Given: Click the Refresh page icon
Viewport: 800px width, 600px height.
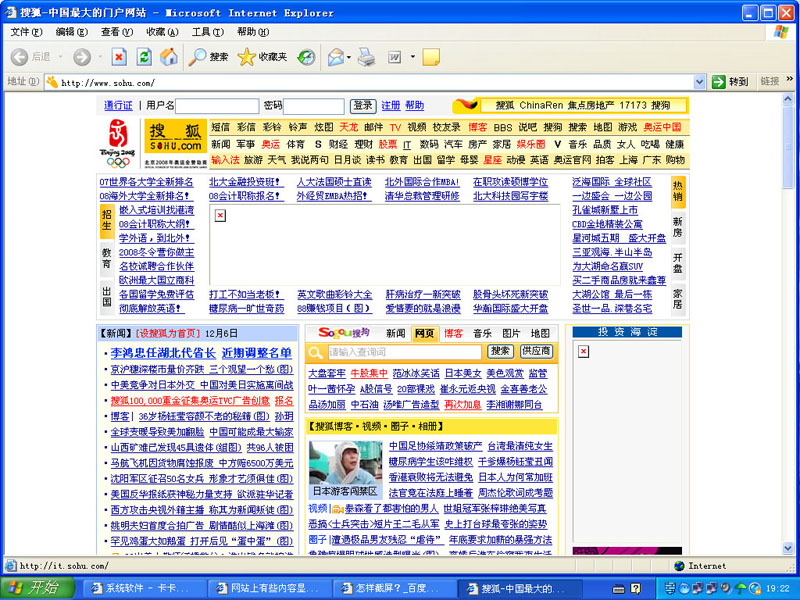Looking at the screenshot, I should pyautogui.click(x=144, y=57).
